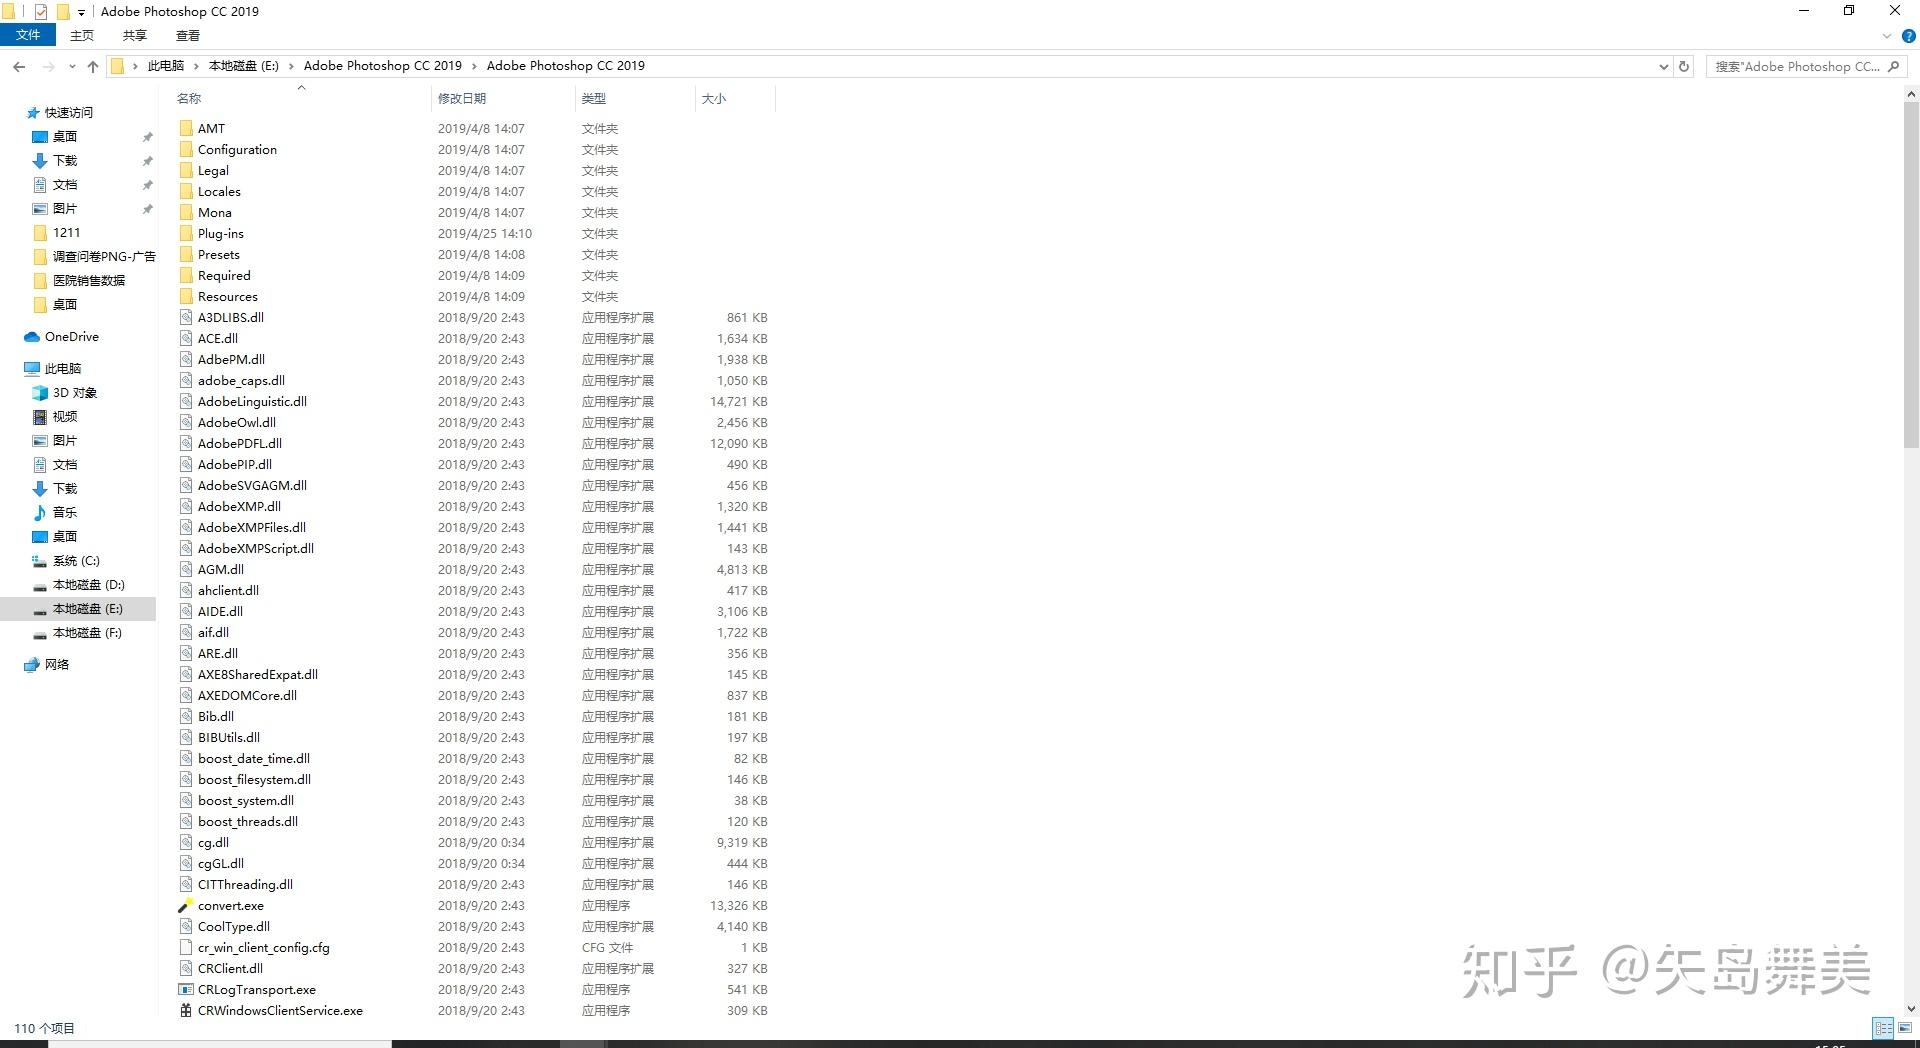The image size is (1920, 1048).
Task: Select the Plug-ins folder icon
Action: (x=186, y=233)
